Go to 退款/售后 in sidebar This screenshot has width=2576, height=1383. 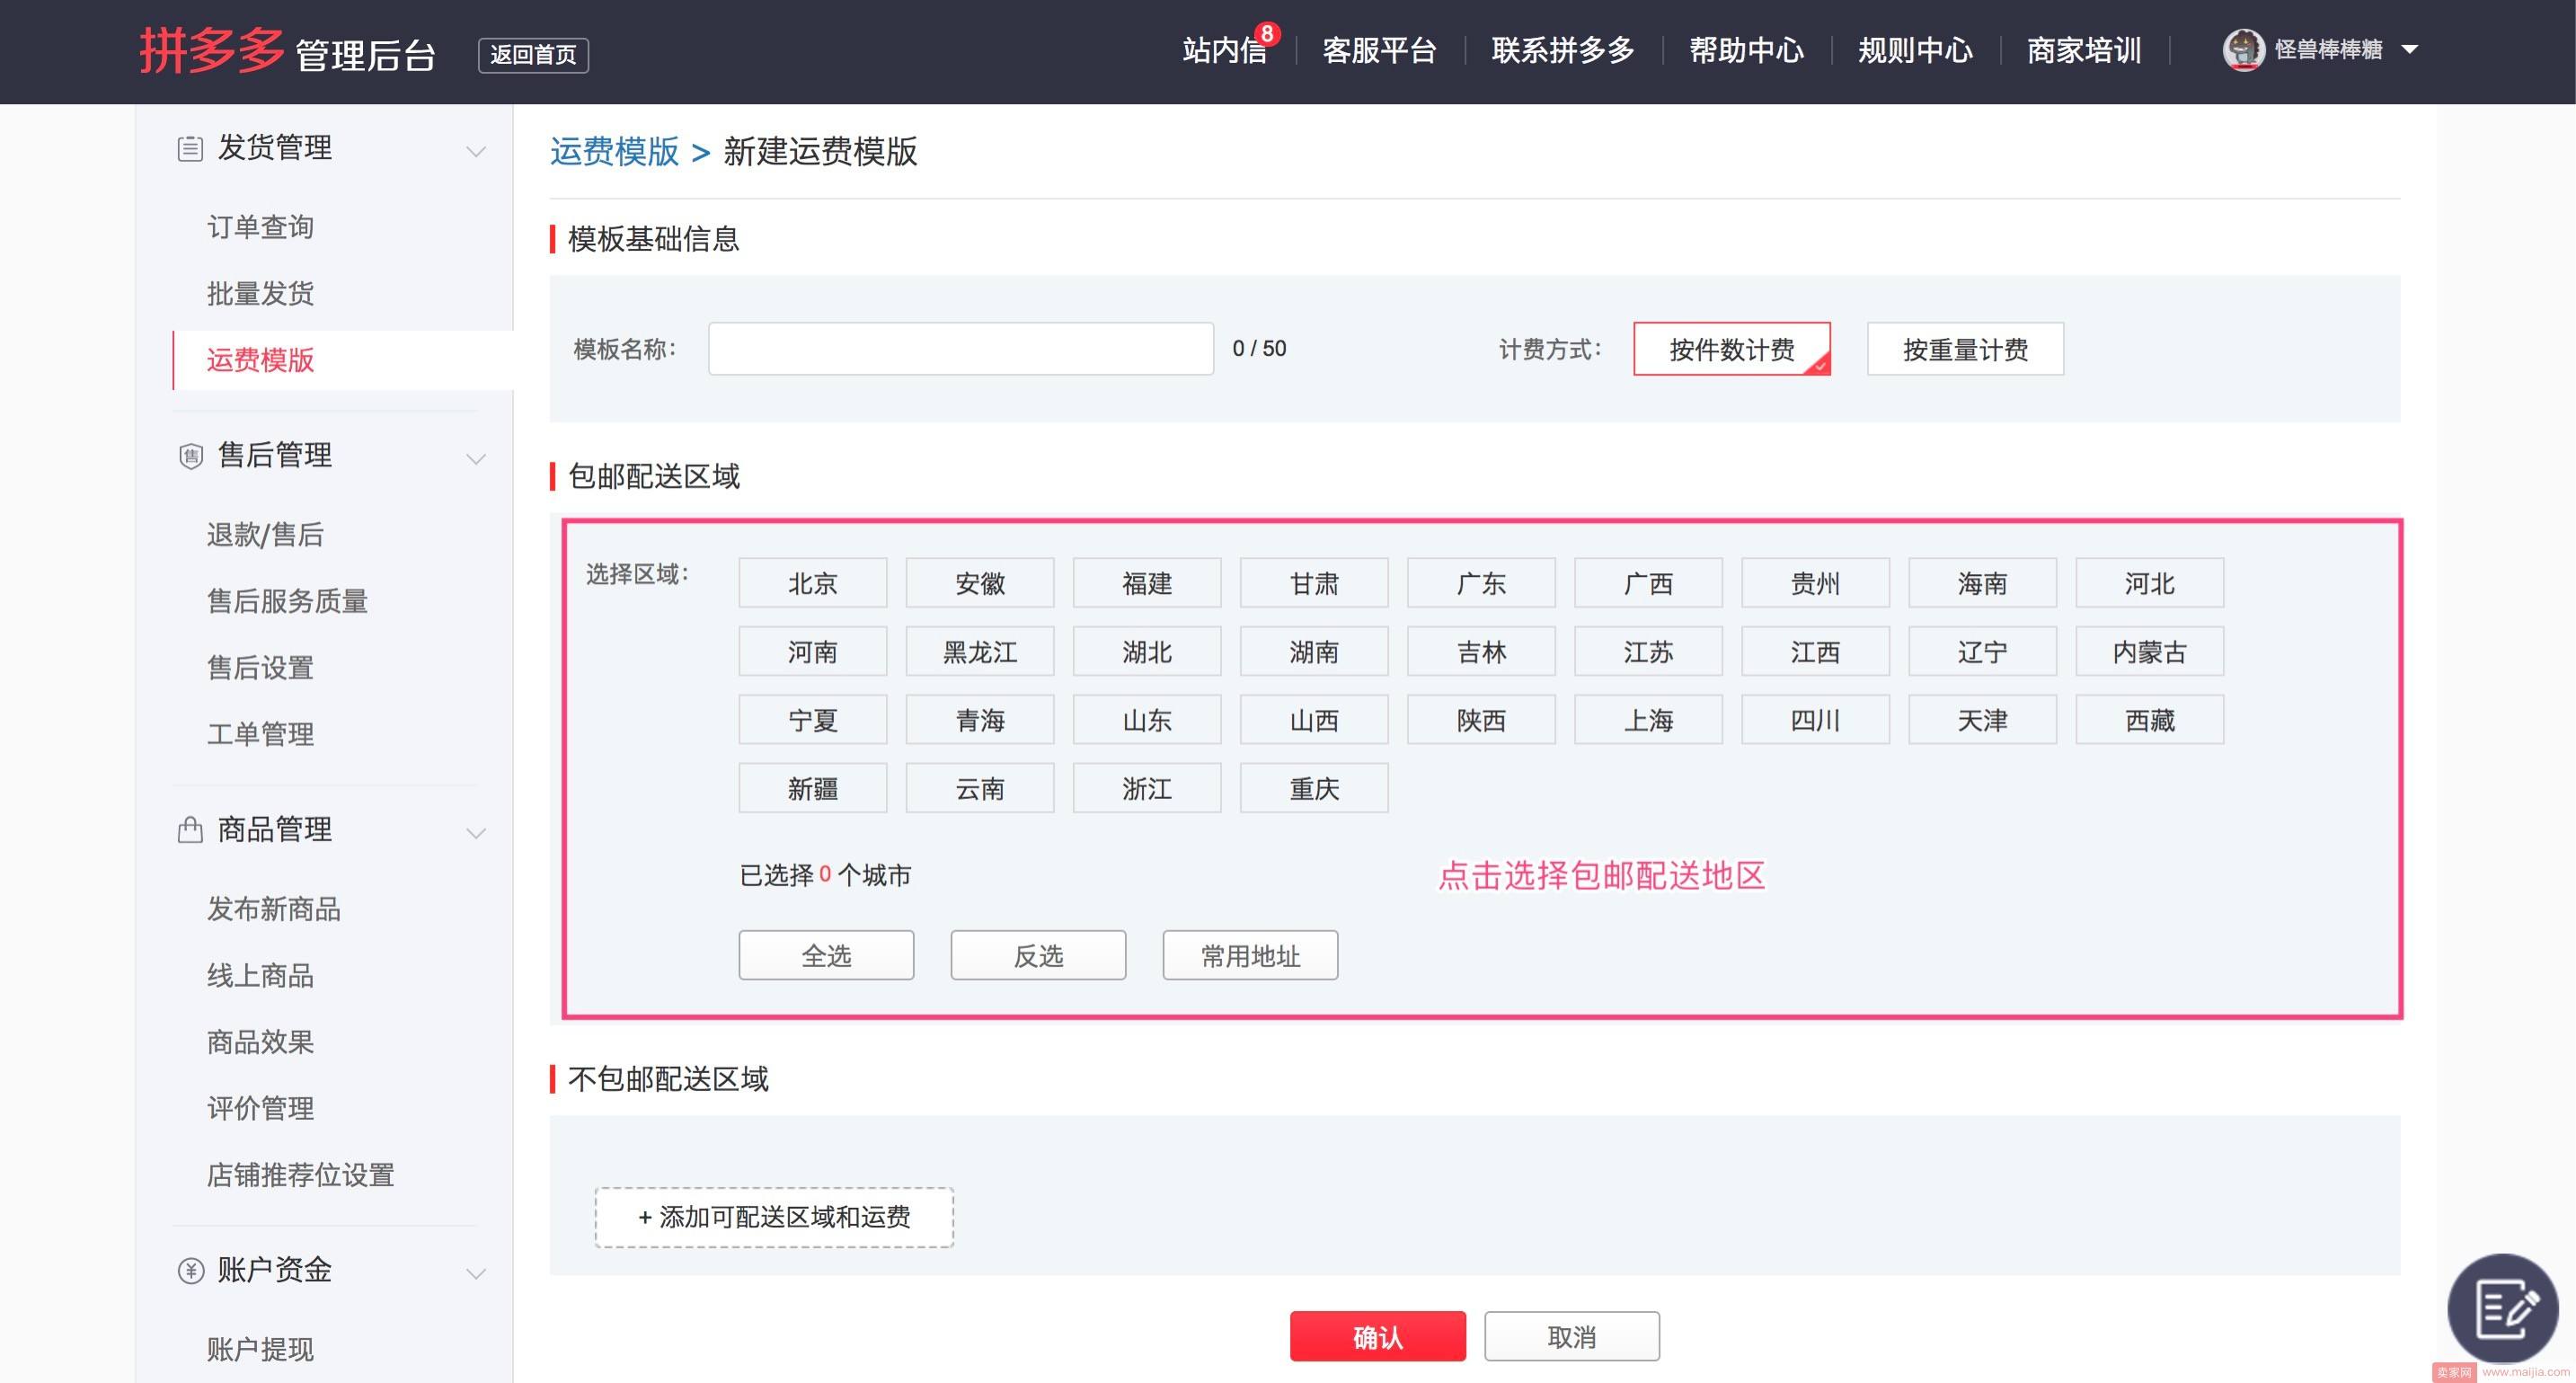(265, 535)
